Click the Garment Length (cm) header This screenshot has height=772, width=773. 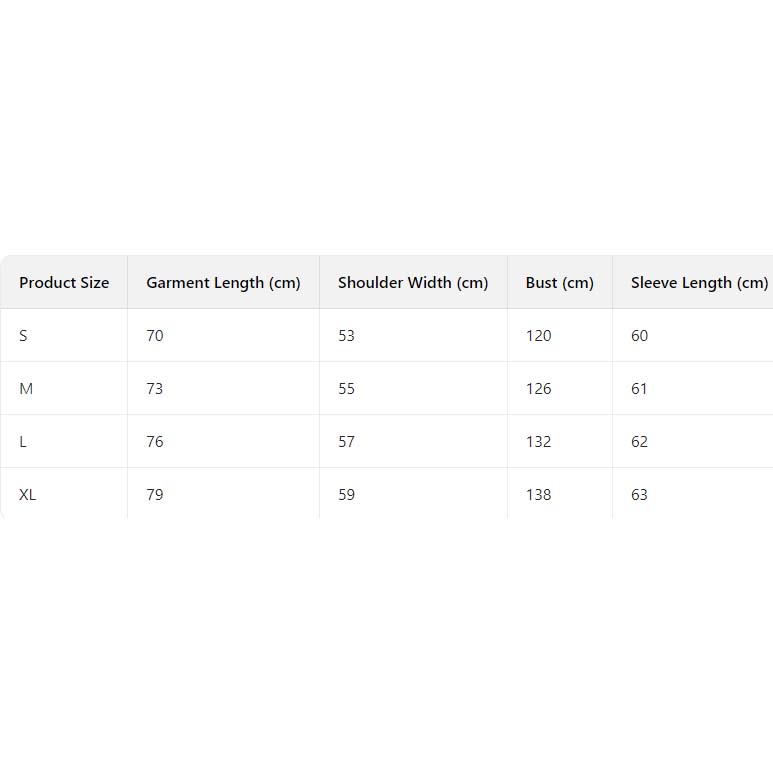[223, 283]
